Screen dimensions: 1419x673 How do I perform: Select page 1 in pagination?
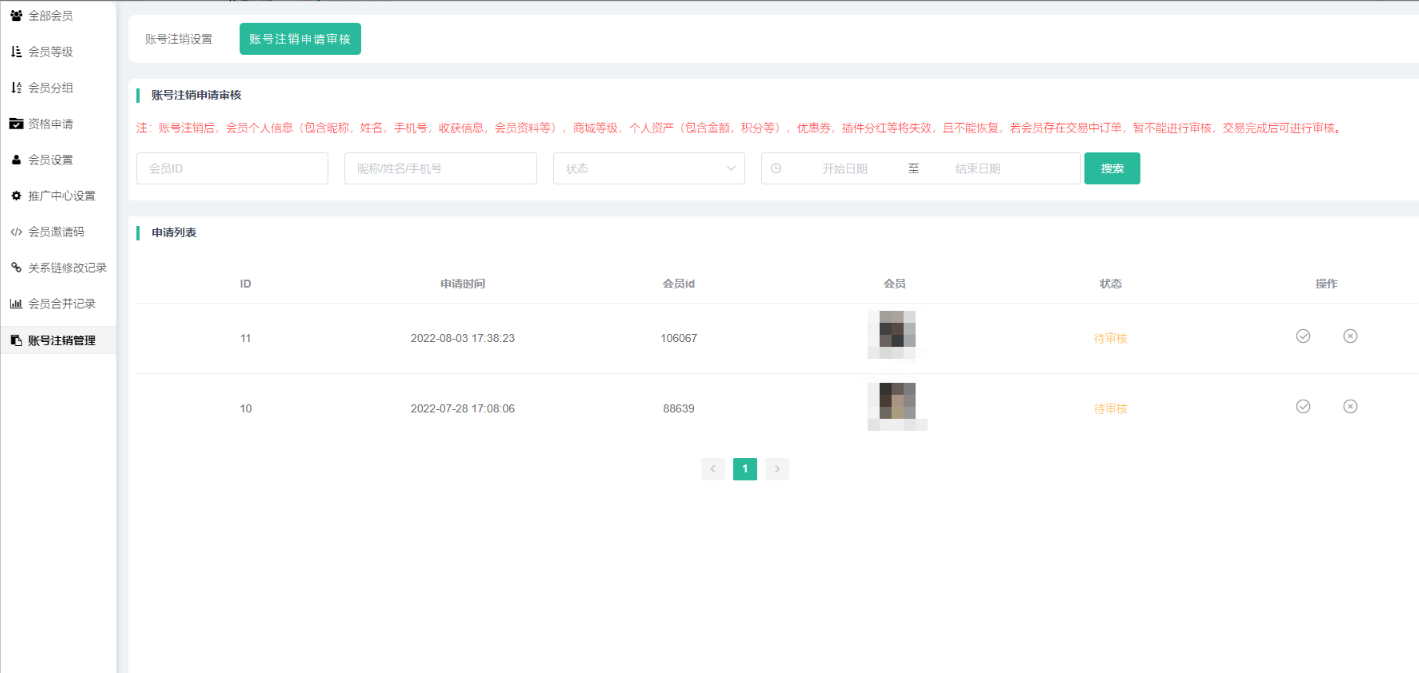coord(745,469)
